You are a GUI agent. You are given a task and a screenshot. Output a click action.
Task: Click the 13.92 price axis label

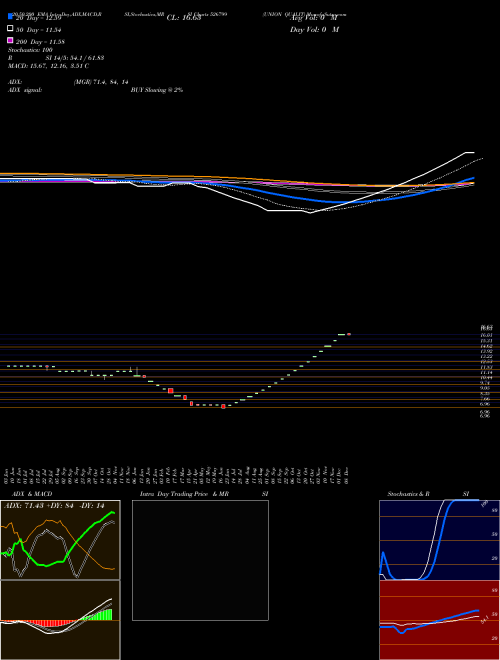[486, 351]
